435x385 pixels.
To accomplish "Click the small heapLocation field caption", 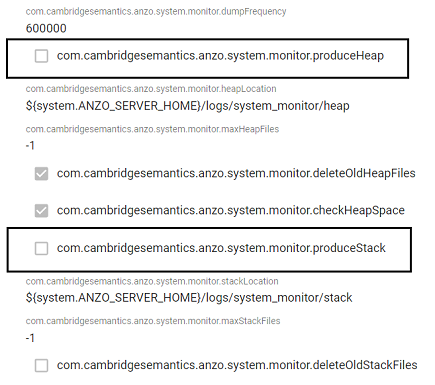I will [x=151, y=89].
